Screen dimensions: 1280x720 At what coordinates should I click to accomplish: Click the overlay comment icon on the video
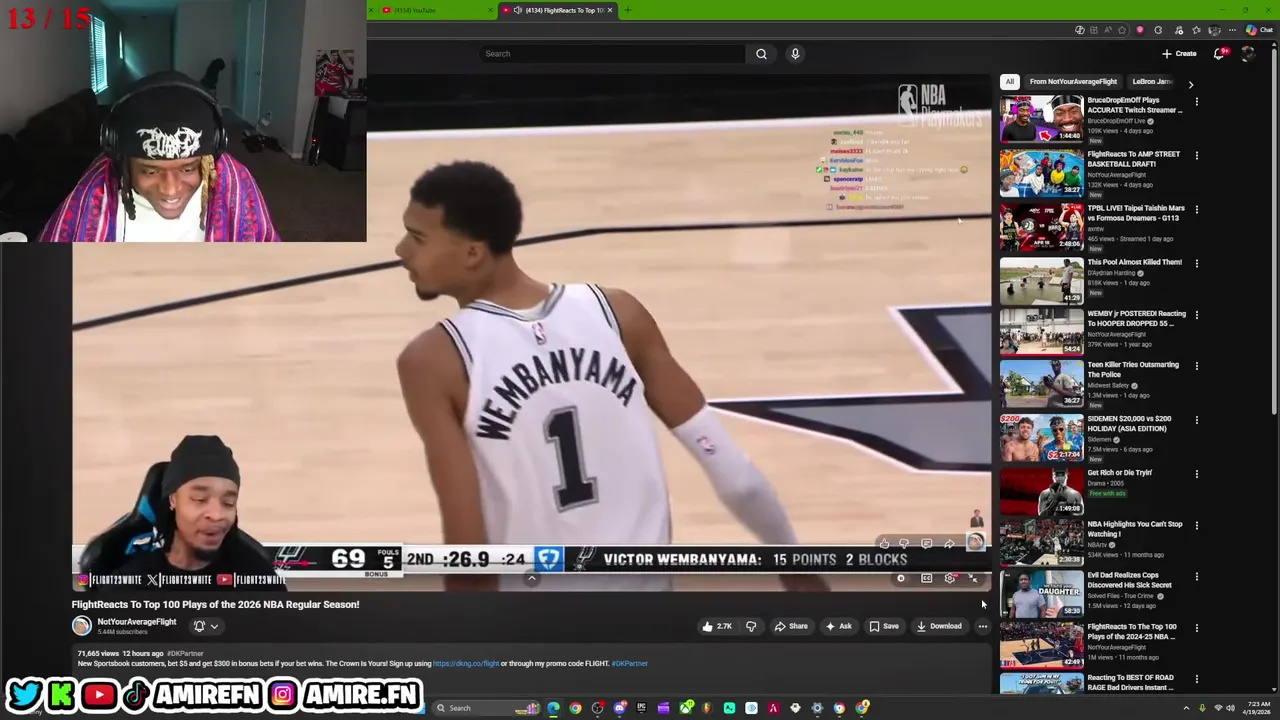tap(926, 544)
